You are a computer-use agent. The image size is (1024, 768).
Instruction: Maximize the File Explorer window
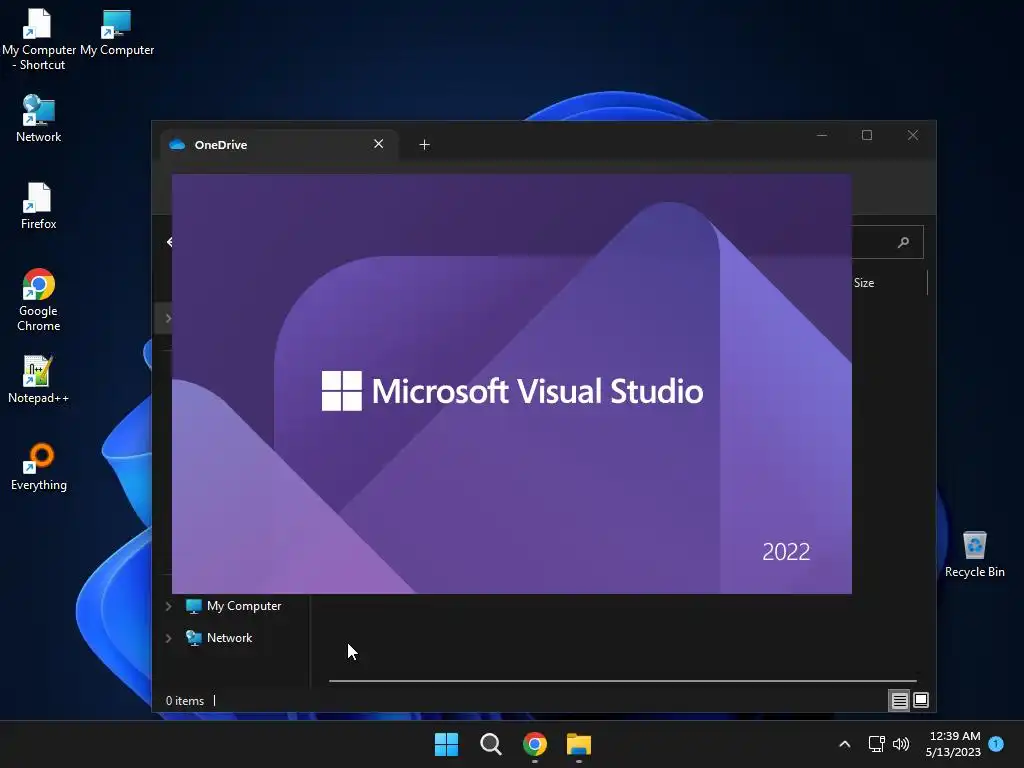[x=867, y=135]
